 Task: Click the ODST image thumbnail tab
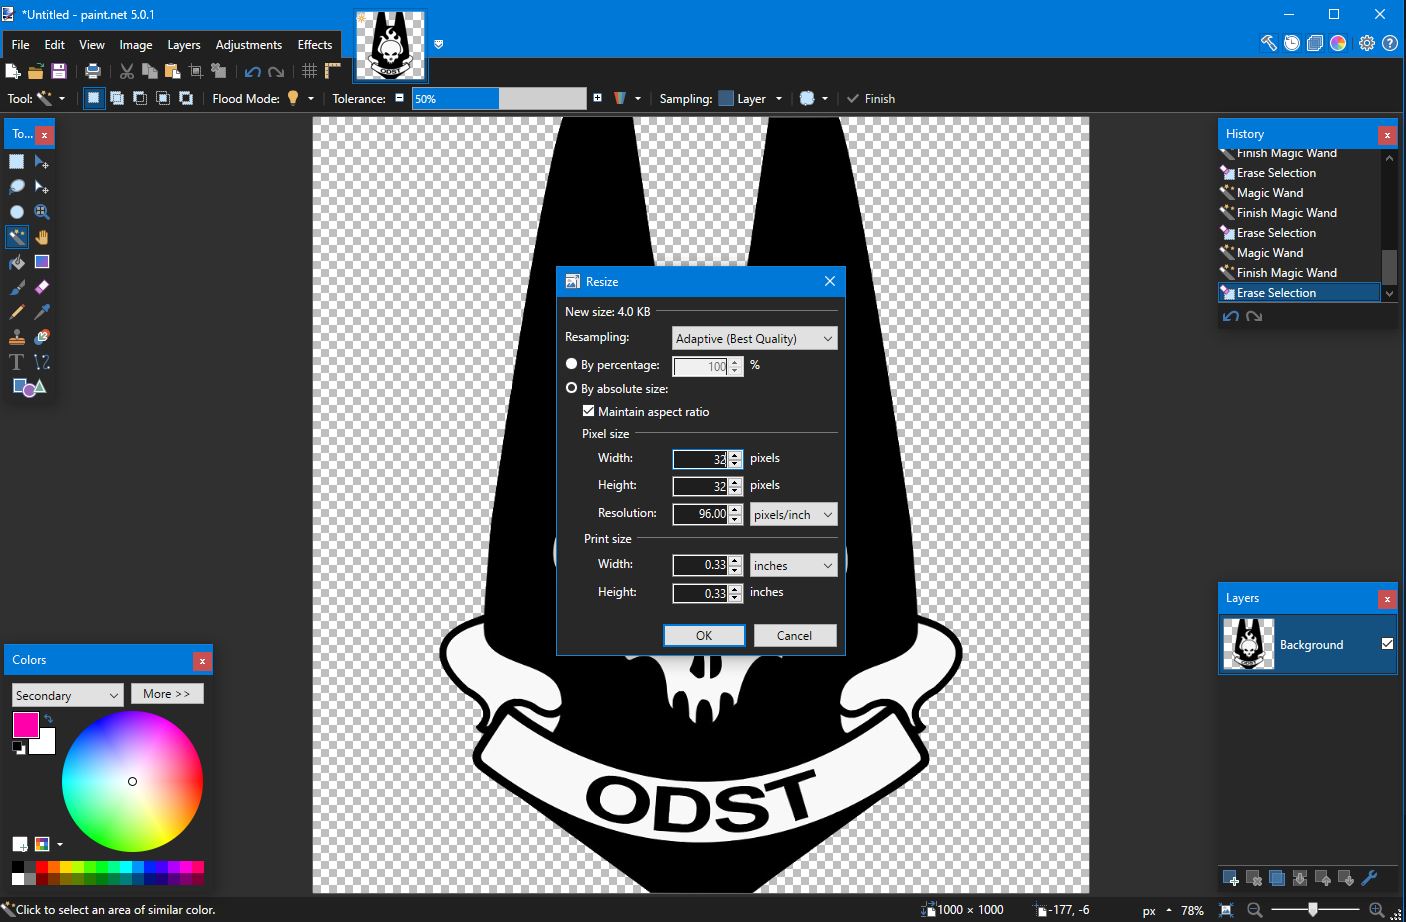(391, 46)
